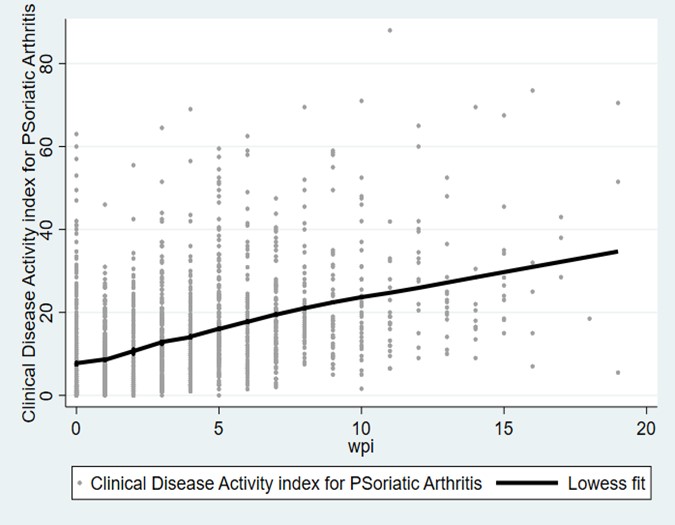
Task: Click the x-axis tick label "10"
Action: pyautogui.click(x=361, y=415)
